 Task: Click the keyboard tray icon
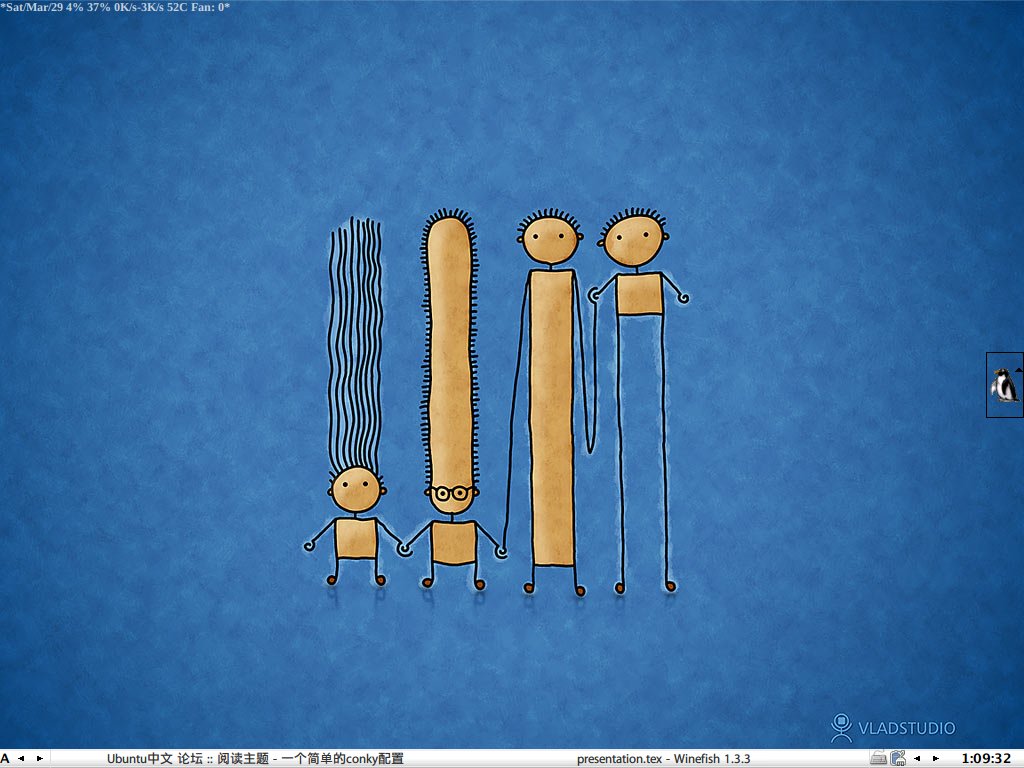878,758
